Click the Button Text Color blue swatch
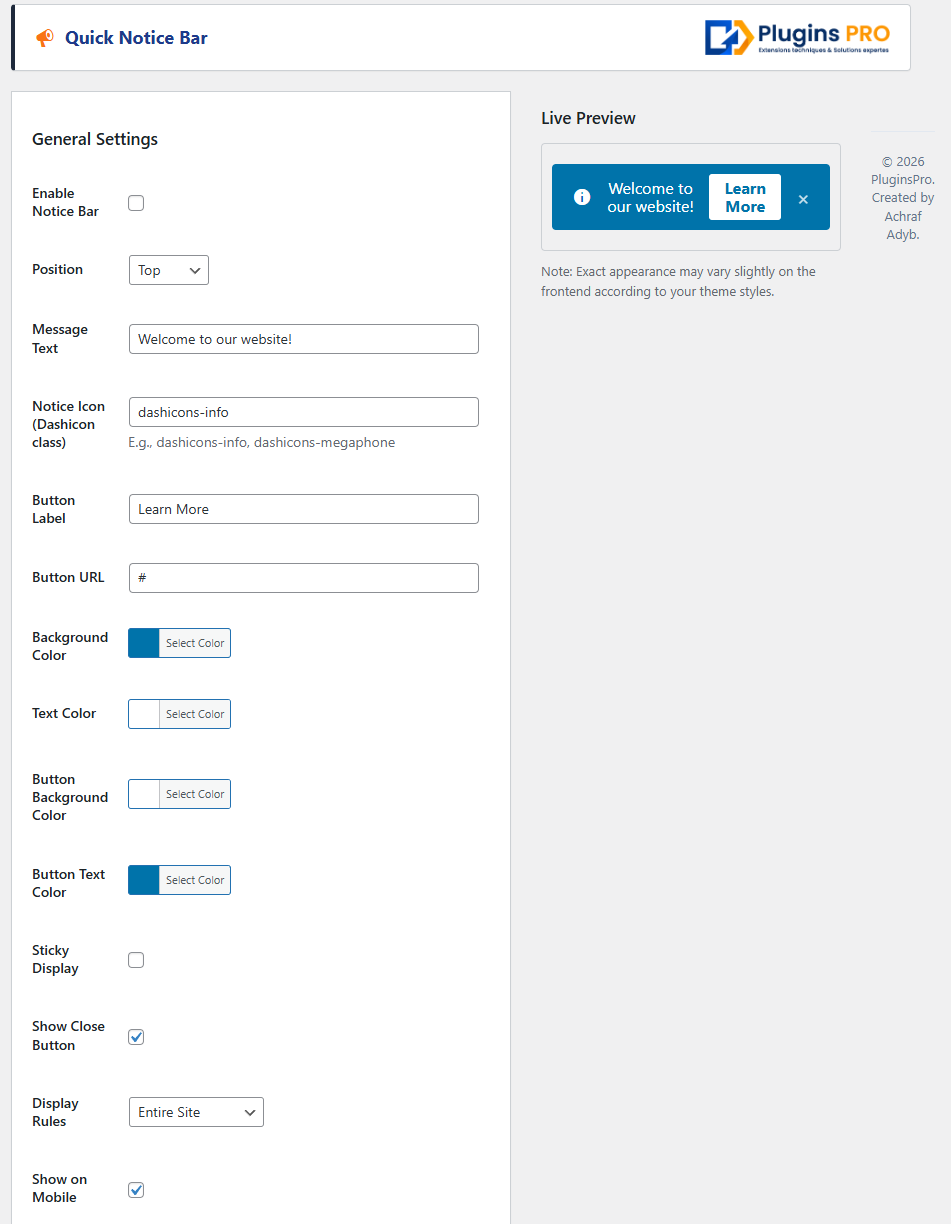Screen dimensions: 951x1224 (144, 880)
